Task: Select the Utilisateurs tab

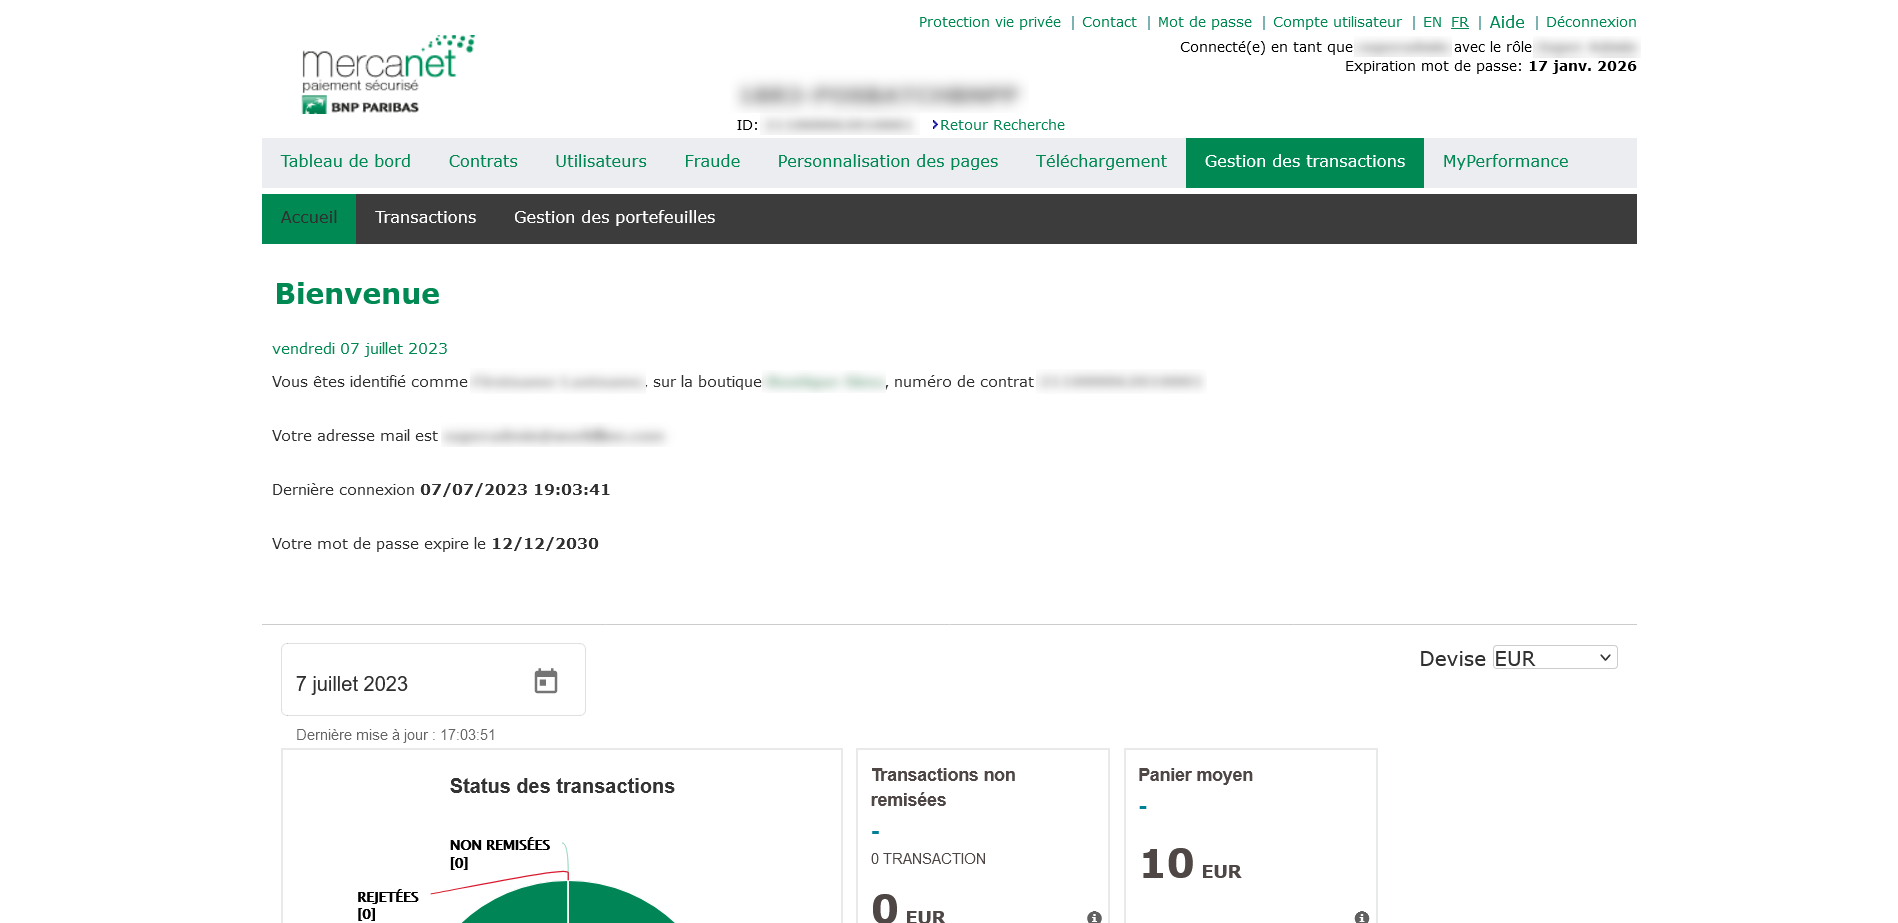Action: click(x=600, y=161)
